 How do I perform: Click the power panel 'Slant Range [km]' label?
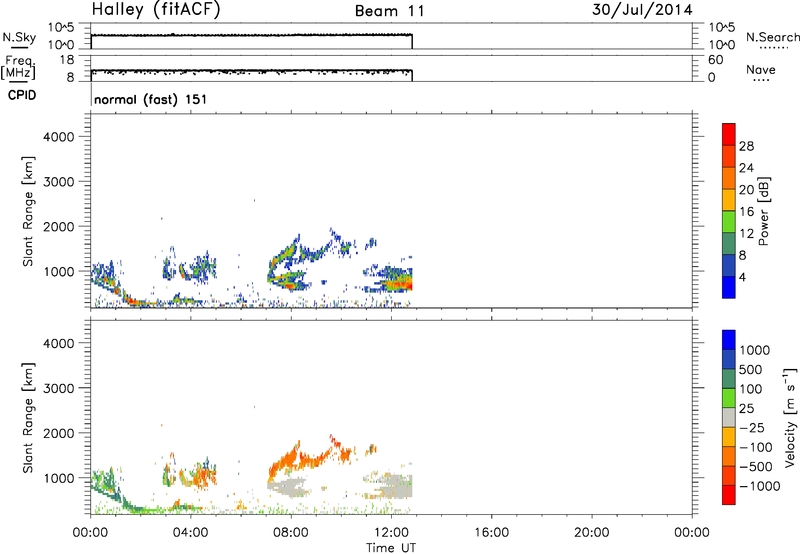28,211
